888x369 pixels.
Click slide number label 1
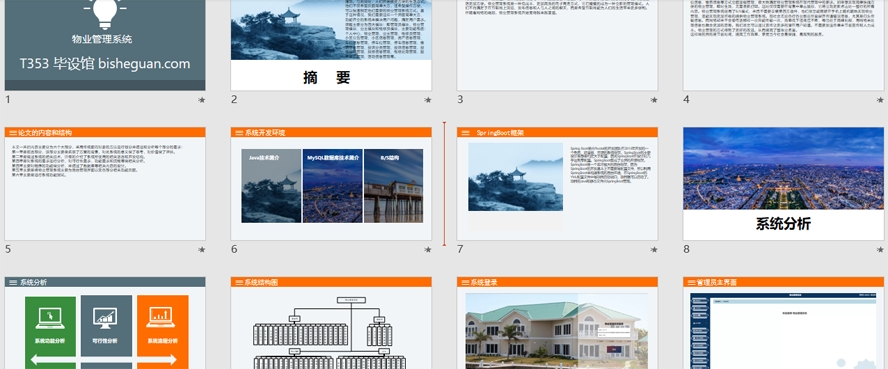[x=7, y=100]
